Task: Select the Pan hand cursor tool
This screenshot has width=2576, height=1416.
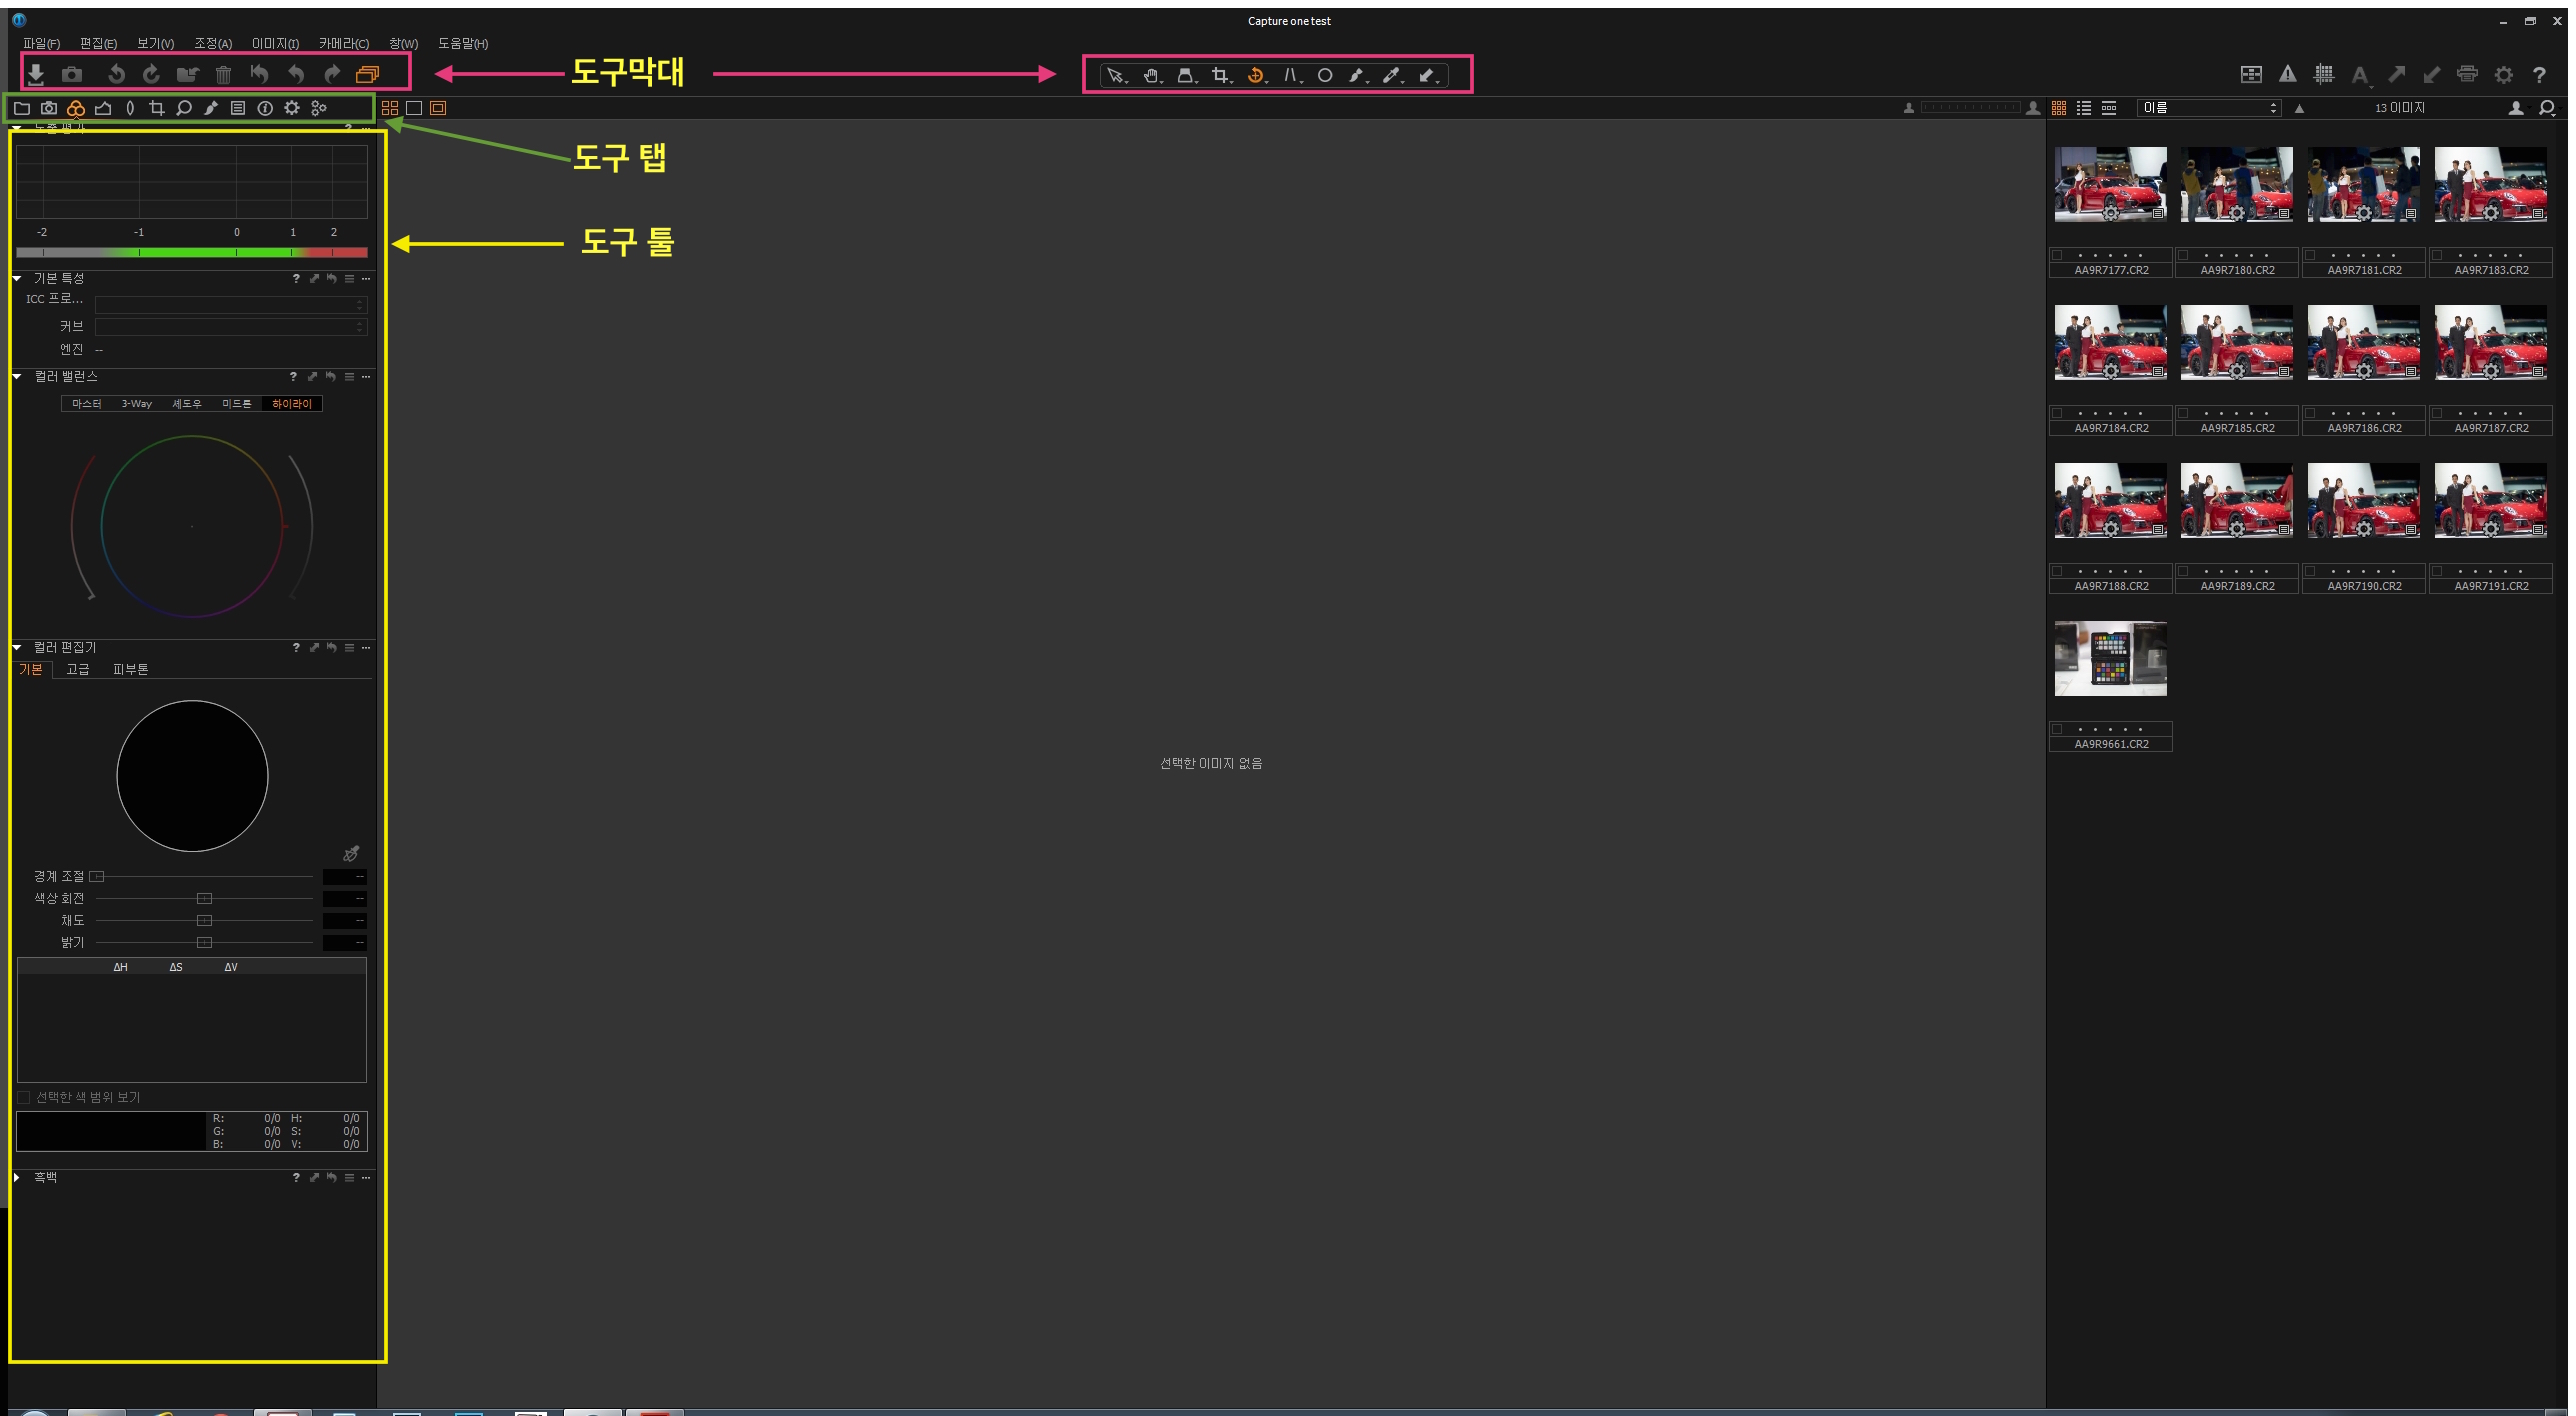Action: (1151, 75)
